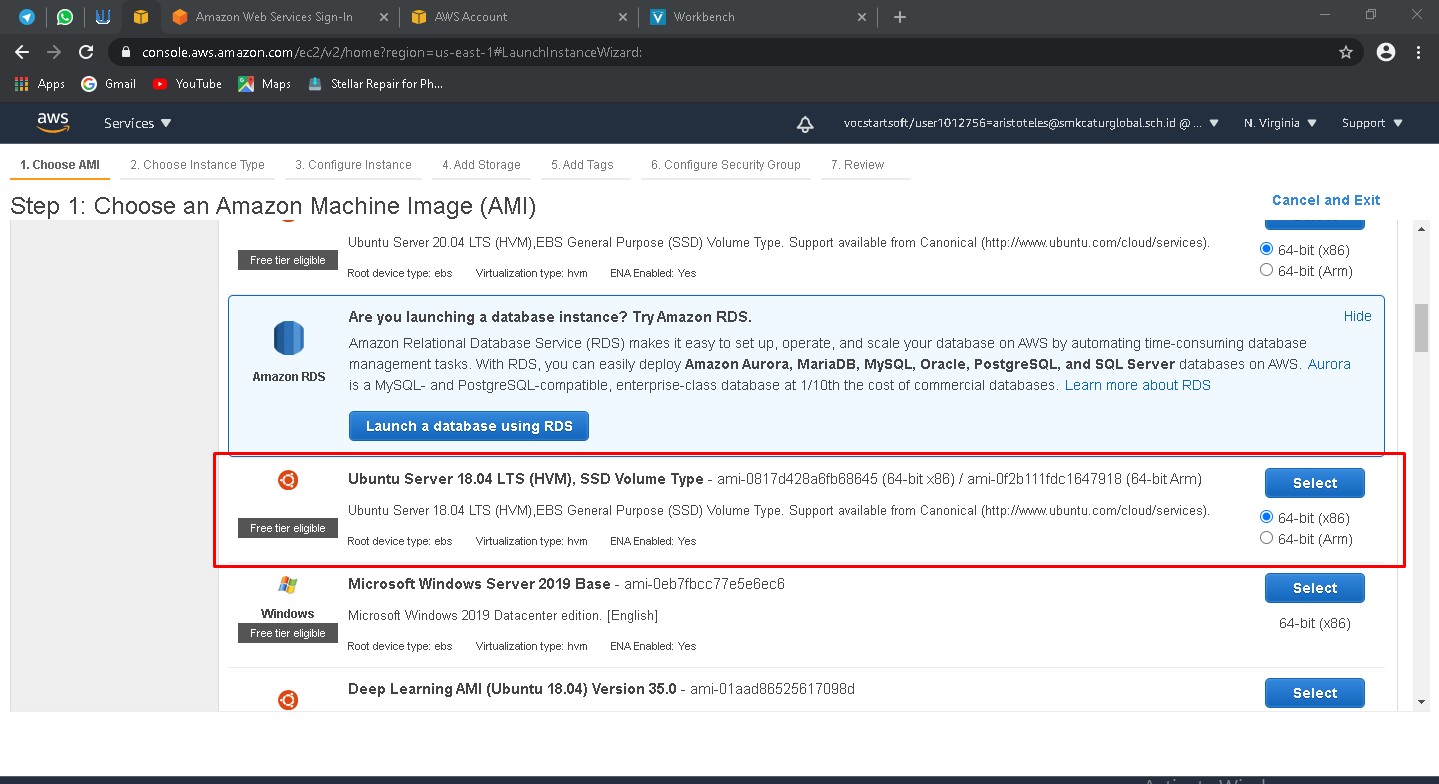Go to 5. Add Tags step
The height and width of the screenshot is (784, 1439).
[x=582, y=165]
